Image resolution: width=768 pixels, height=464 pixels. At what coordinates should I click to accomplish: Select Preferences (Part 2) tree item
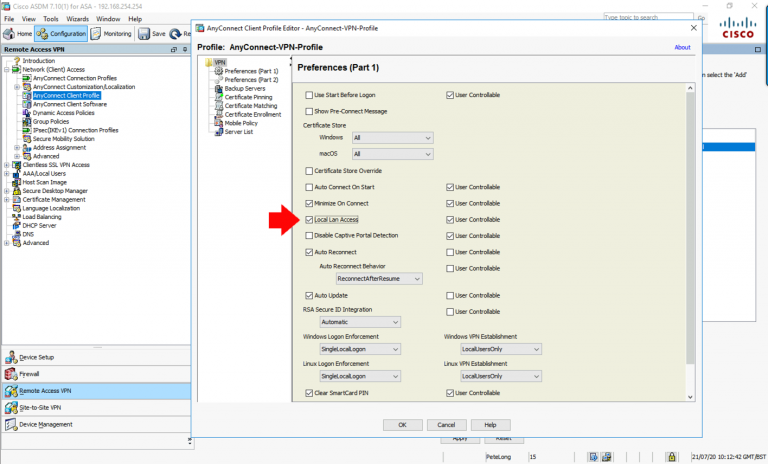point(251,80)
